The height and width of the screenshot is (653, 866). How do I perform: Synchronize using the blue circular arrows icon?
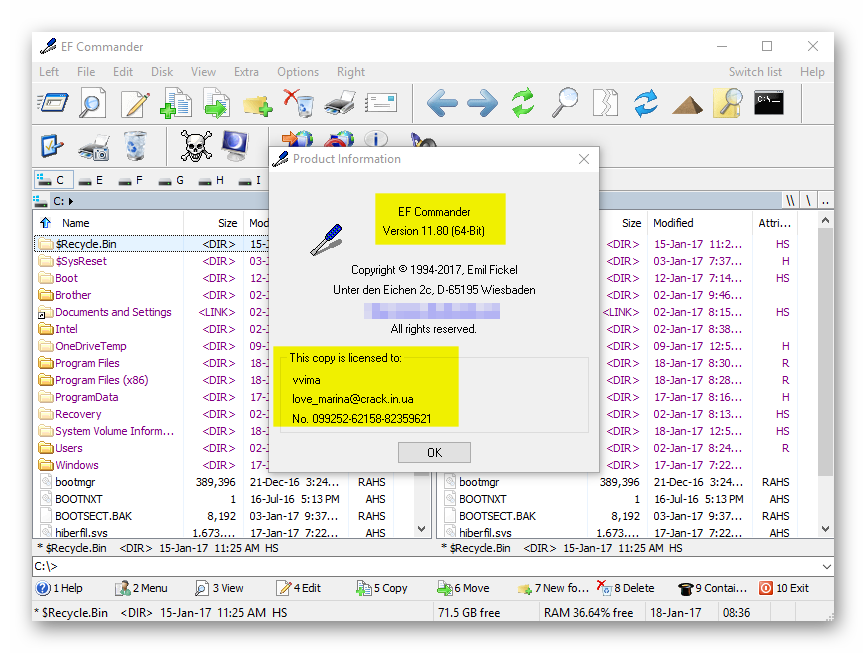(646, 103)
